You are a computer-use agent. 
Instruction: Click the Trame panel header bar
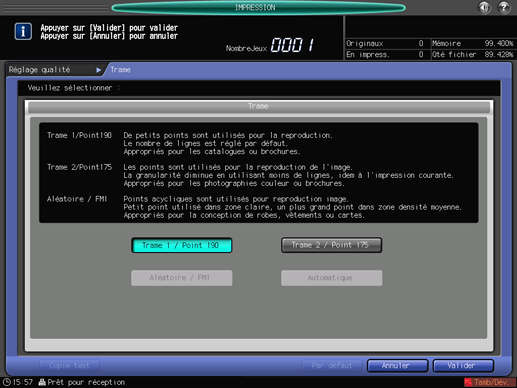[259, 106]
